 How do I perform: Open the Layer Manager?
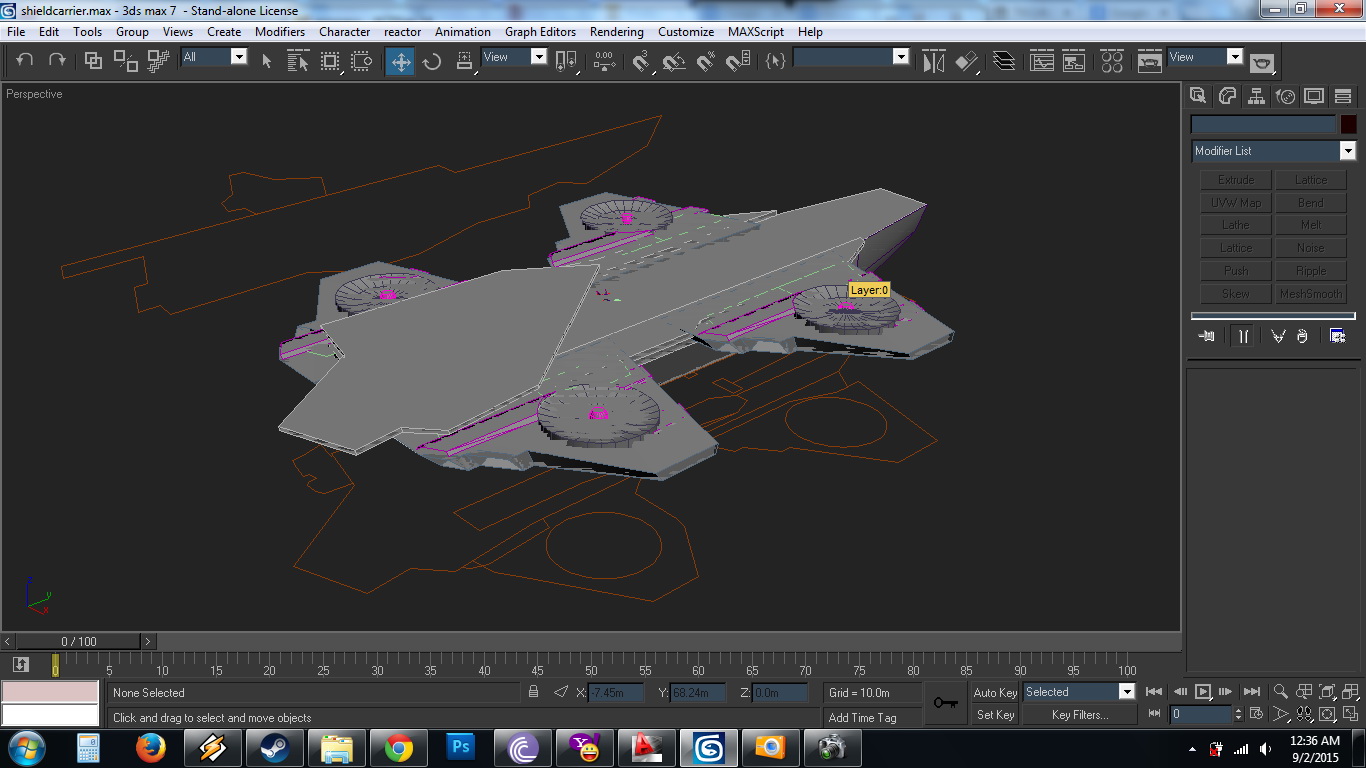[1004, 61]
